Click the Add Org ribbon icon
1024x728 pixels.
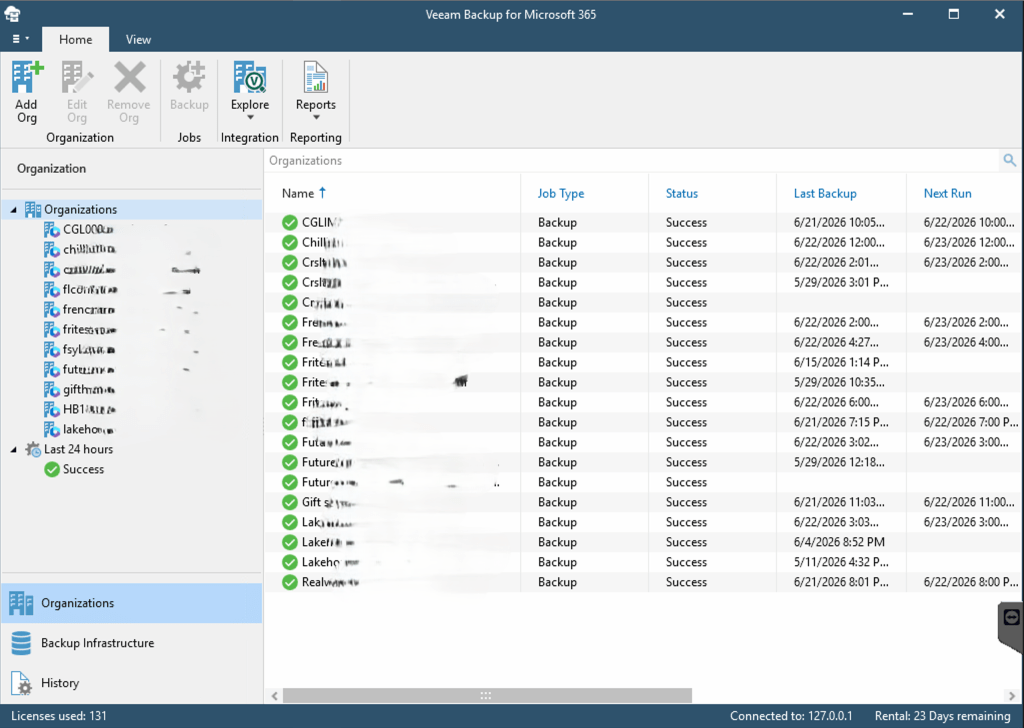(x=27, y=78)
